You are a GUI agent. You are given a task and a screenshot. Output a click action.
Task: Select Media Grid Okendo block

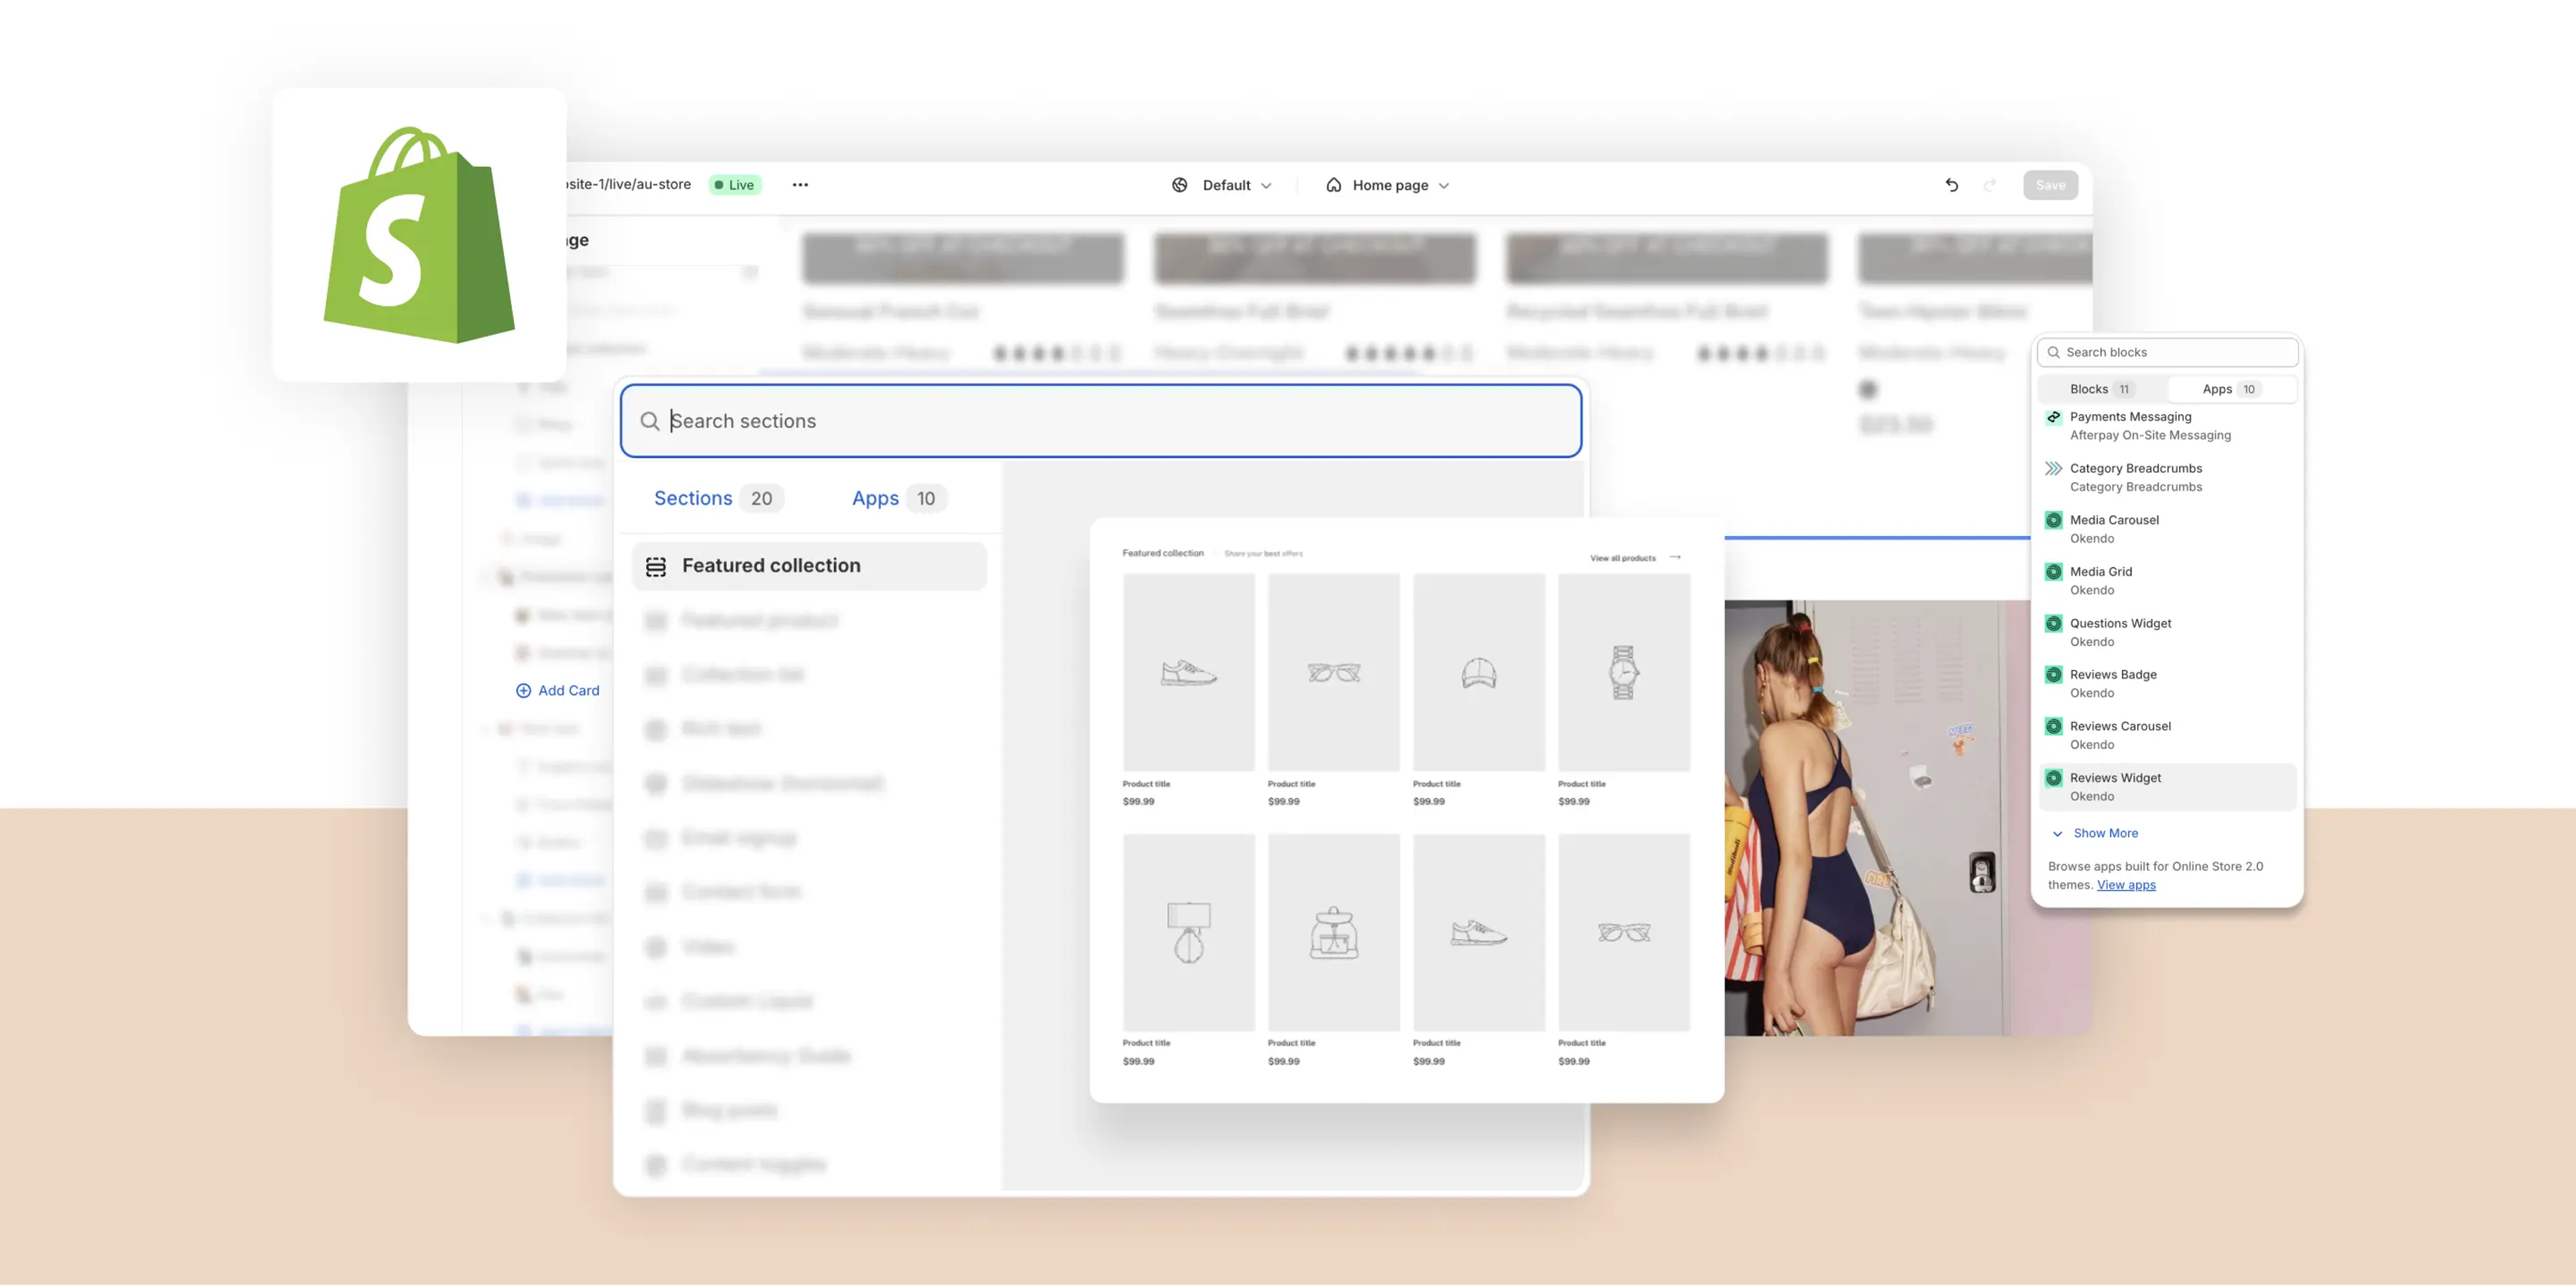coord(2167,581)
